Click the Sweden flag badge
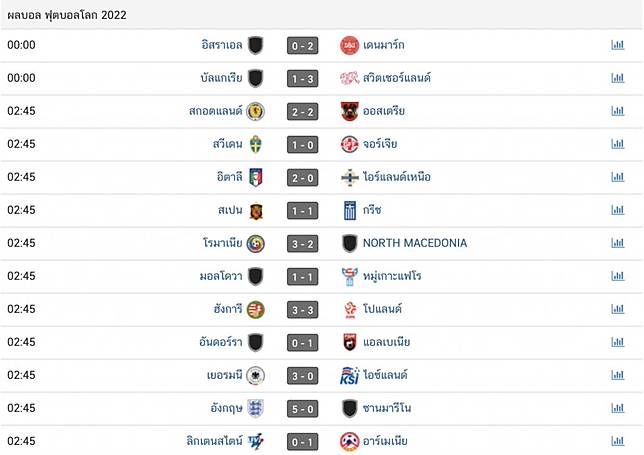644x455 pixels. [x=256, y=144]
